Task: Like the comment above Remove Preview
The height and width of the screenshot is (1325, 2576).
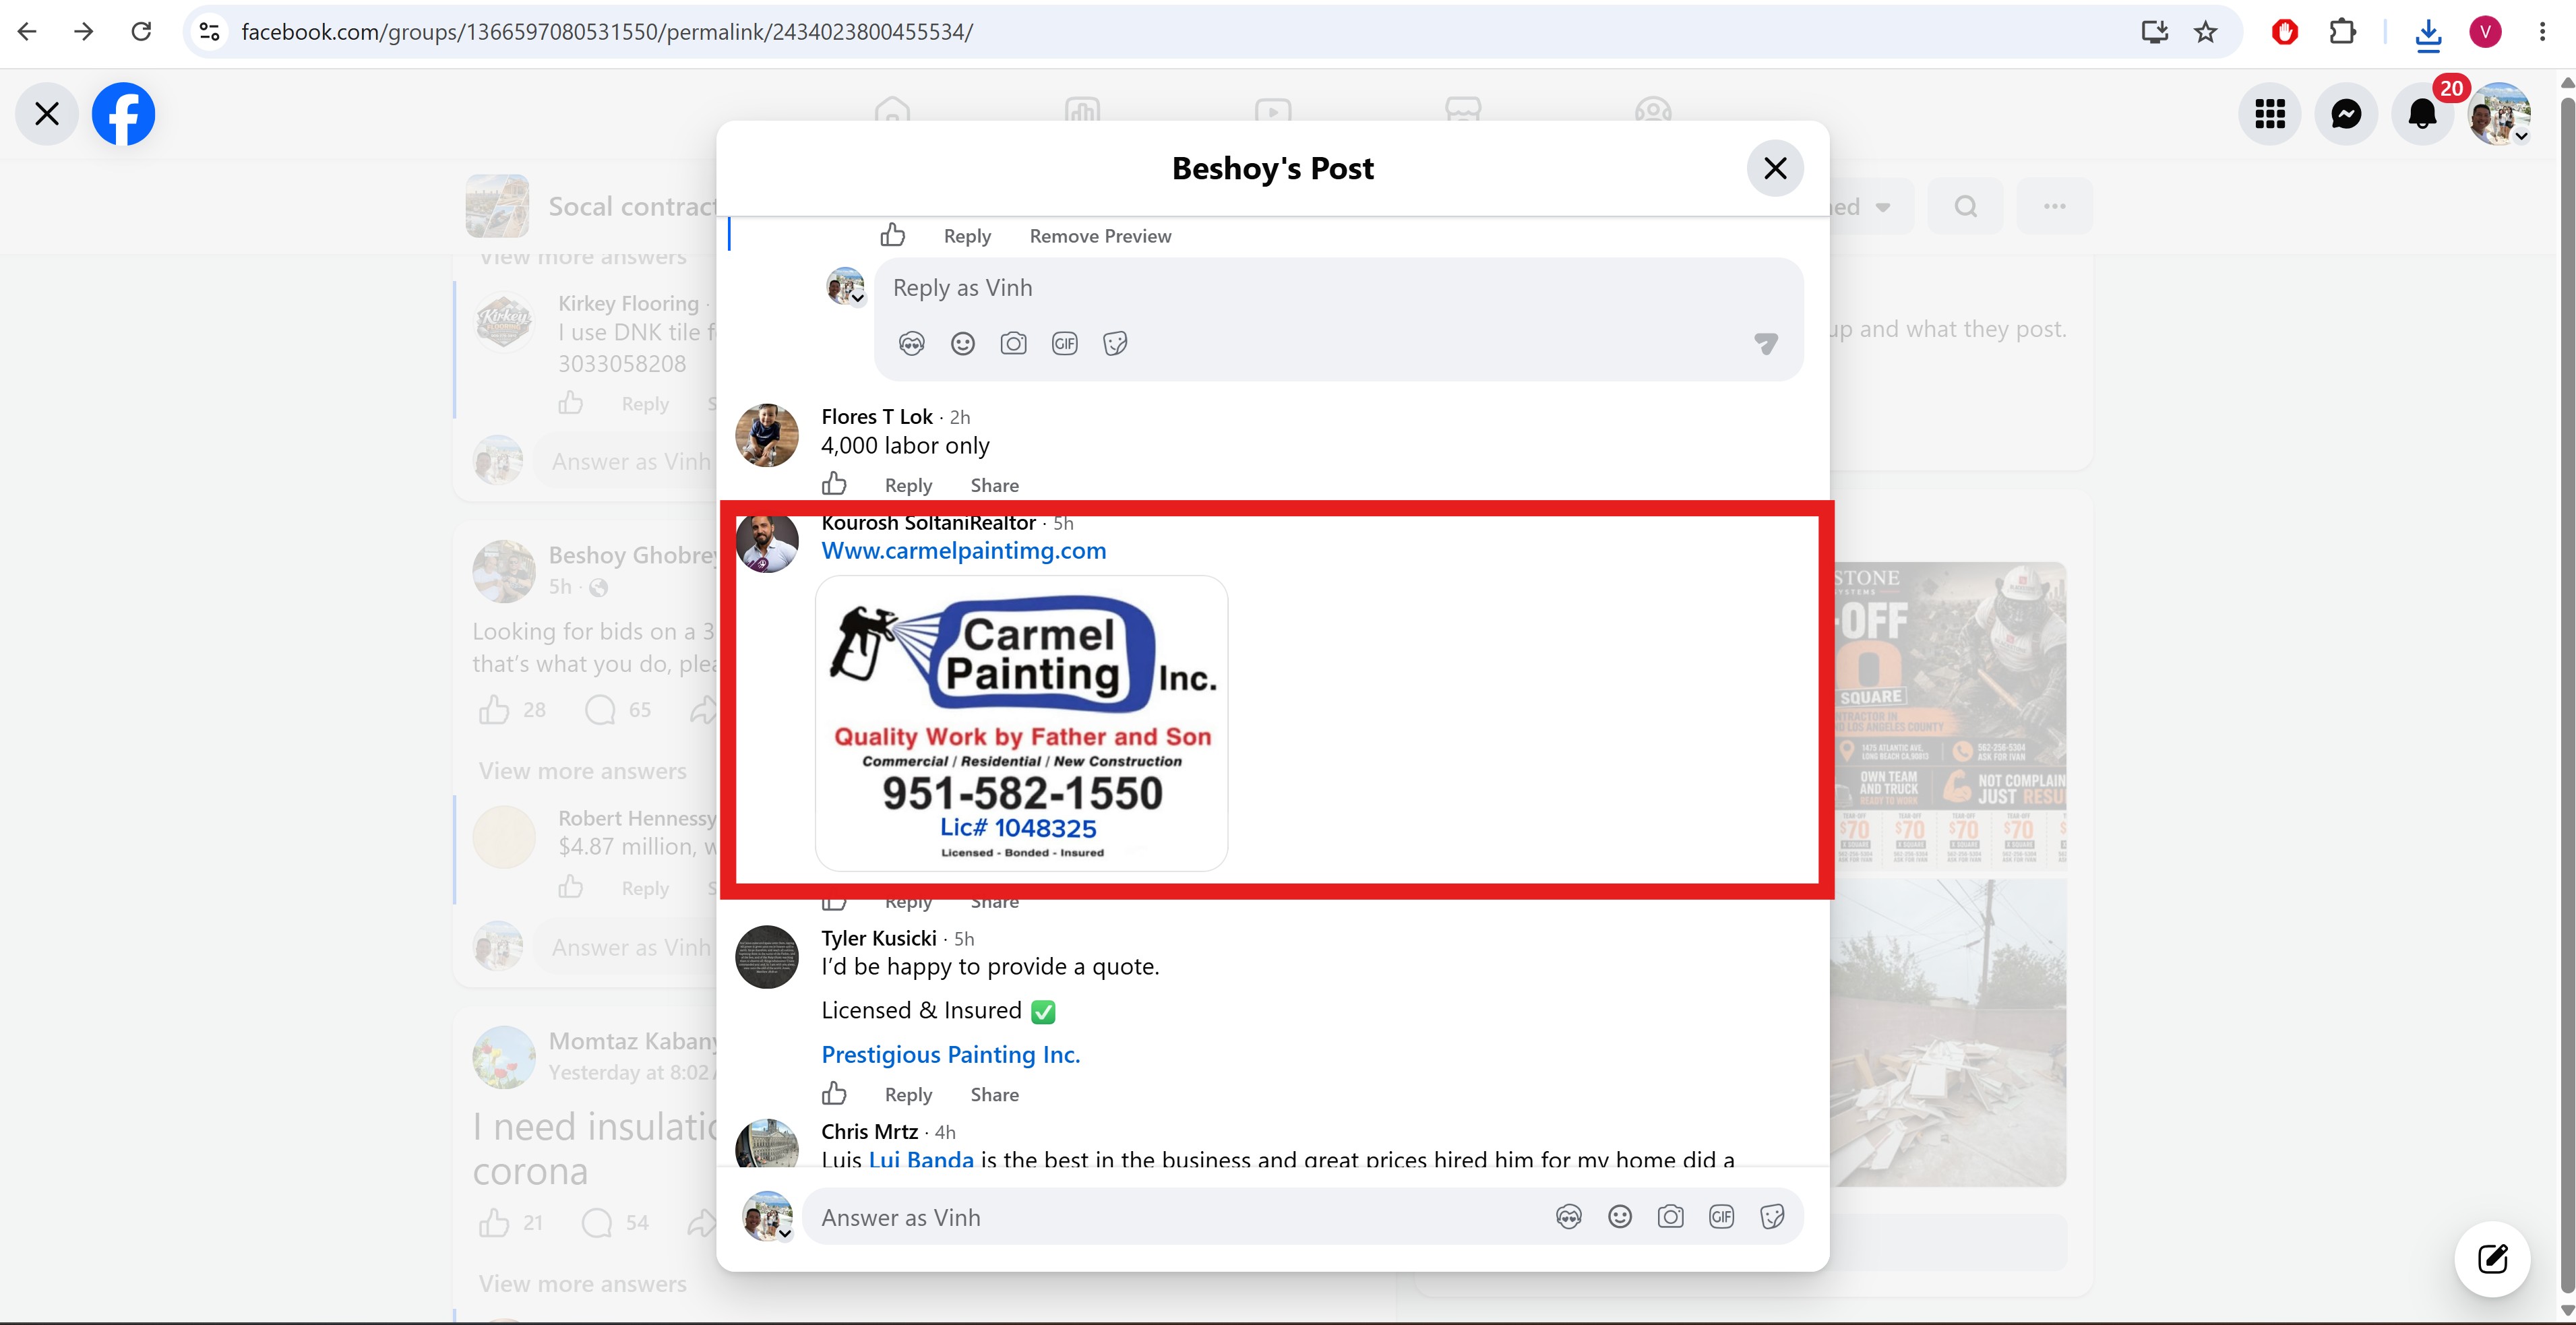Action: (893, 236)
